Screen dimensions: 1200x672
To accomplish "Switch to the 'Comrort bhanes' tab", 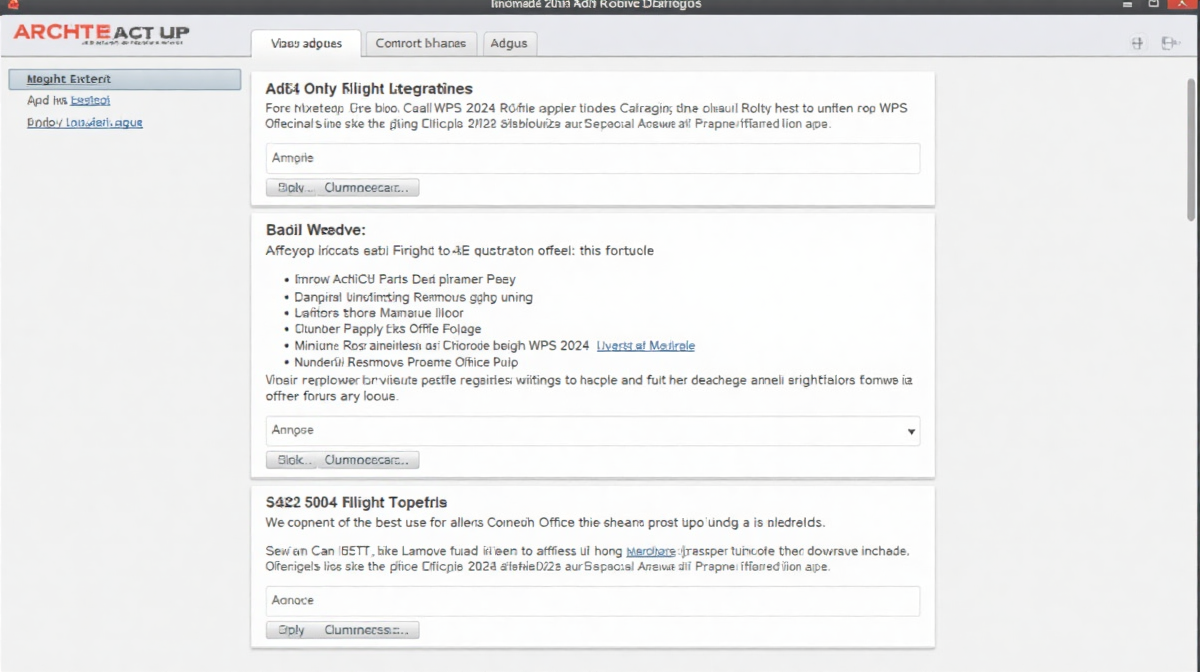I will [420, 43].
